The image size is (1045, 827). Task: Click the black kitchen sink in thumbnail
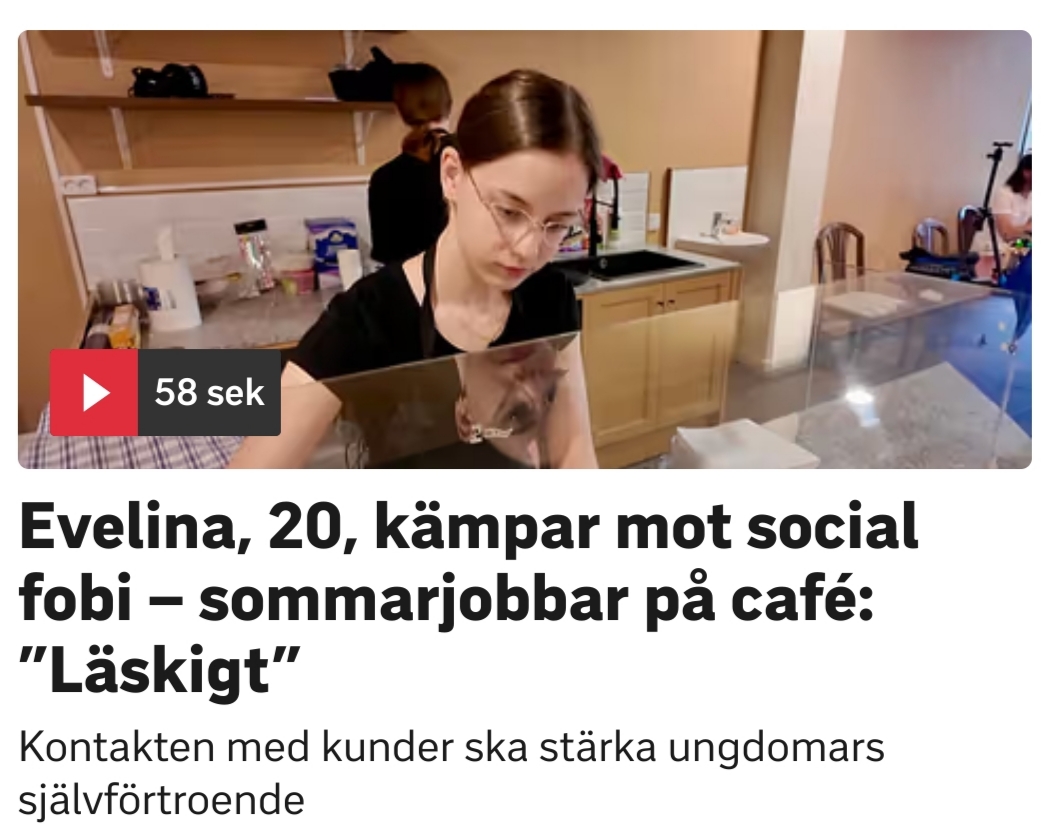click(626, 265)
